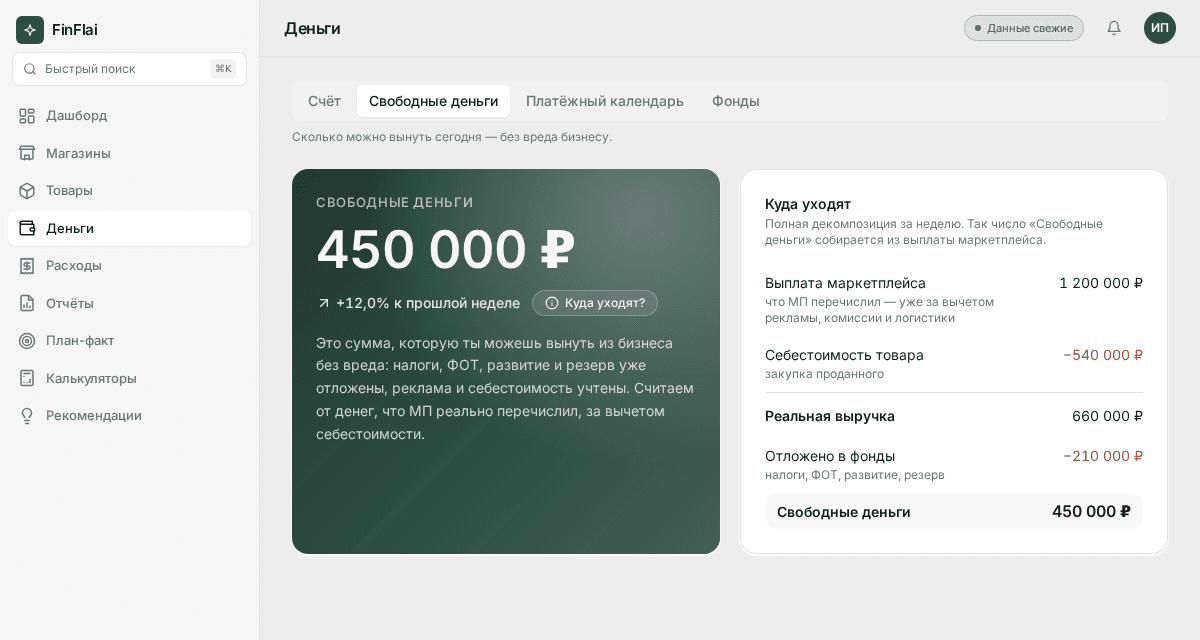Click the Товары box icon

point(27,191)
